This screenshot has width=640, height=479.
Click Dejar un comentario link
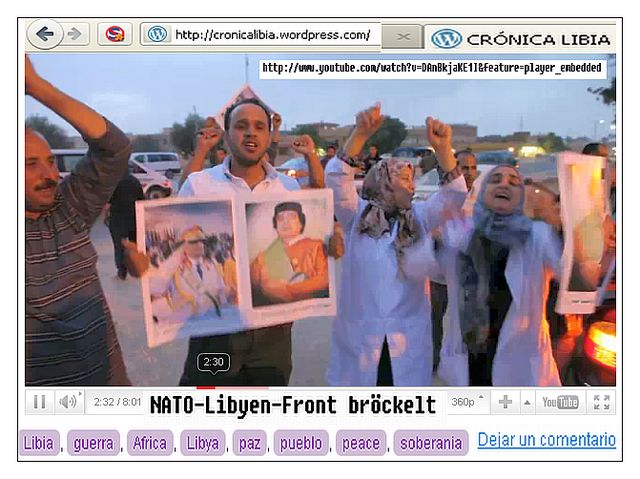(x=547, y=440)
